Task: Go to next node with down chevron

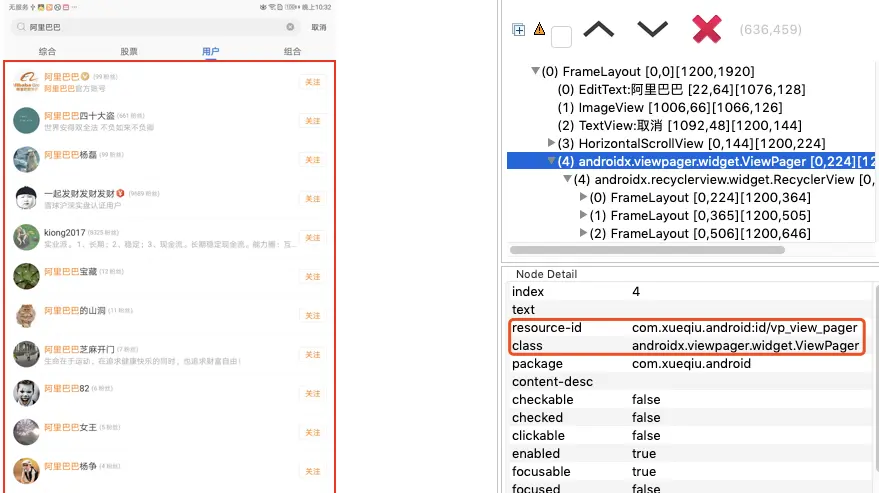Action: [653, 29]
